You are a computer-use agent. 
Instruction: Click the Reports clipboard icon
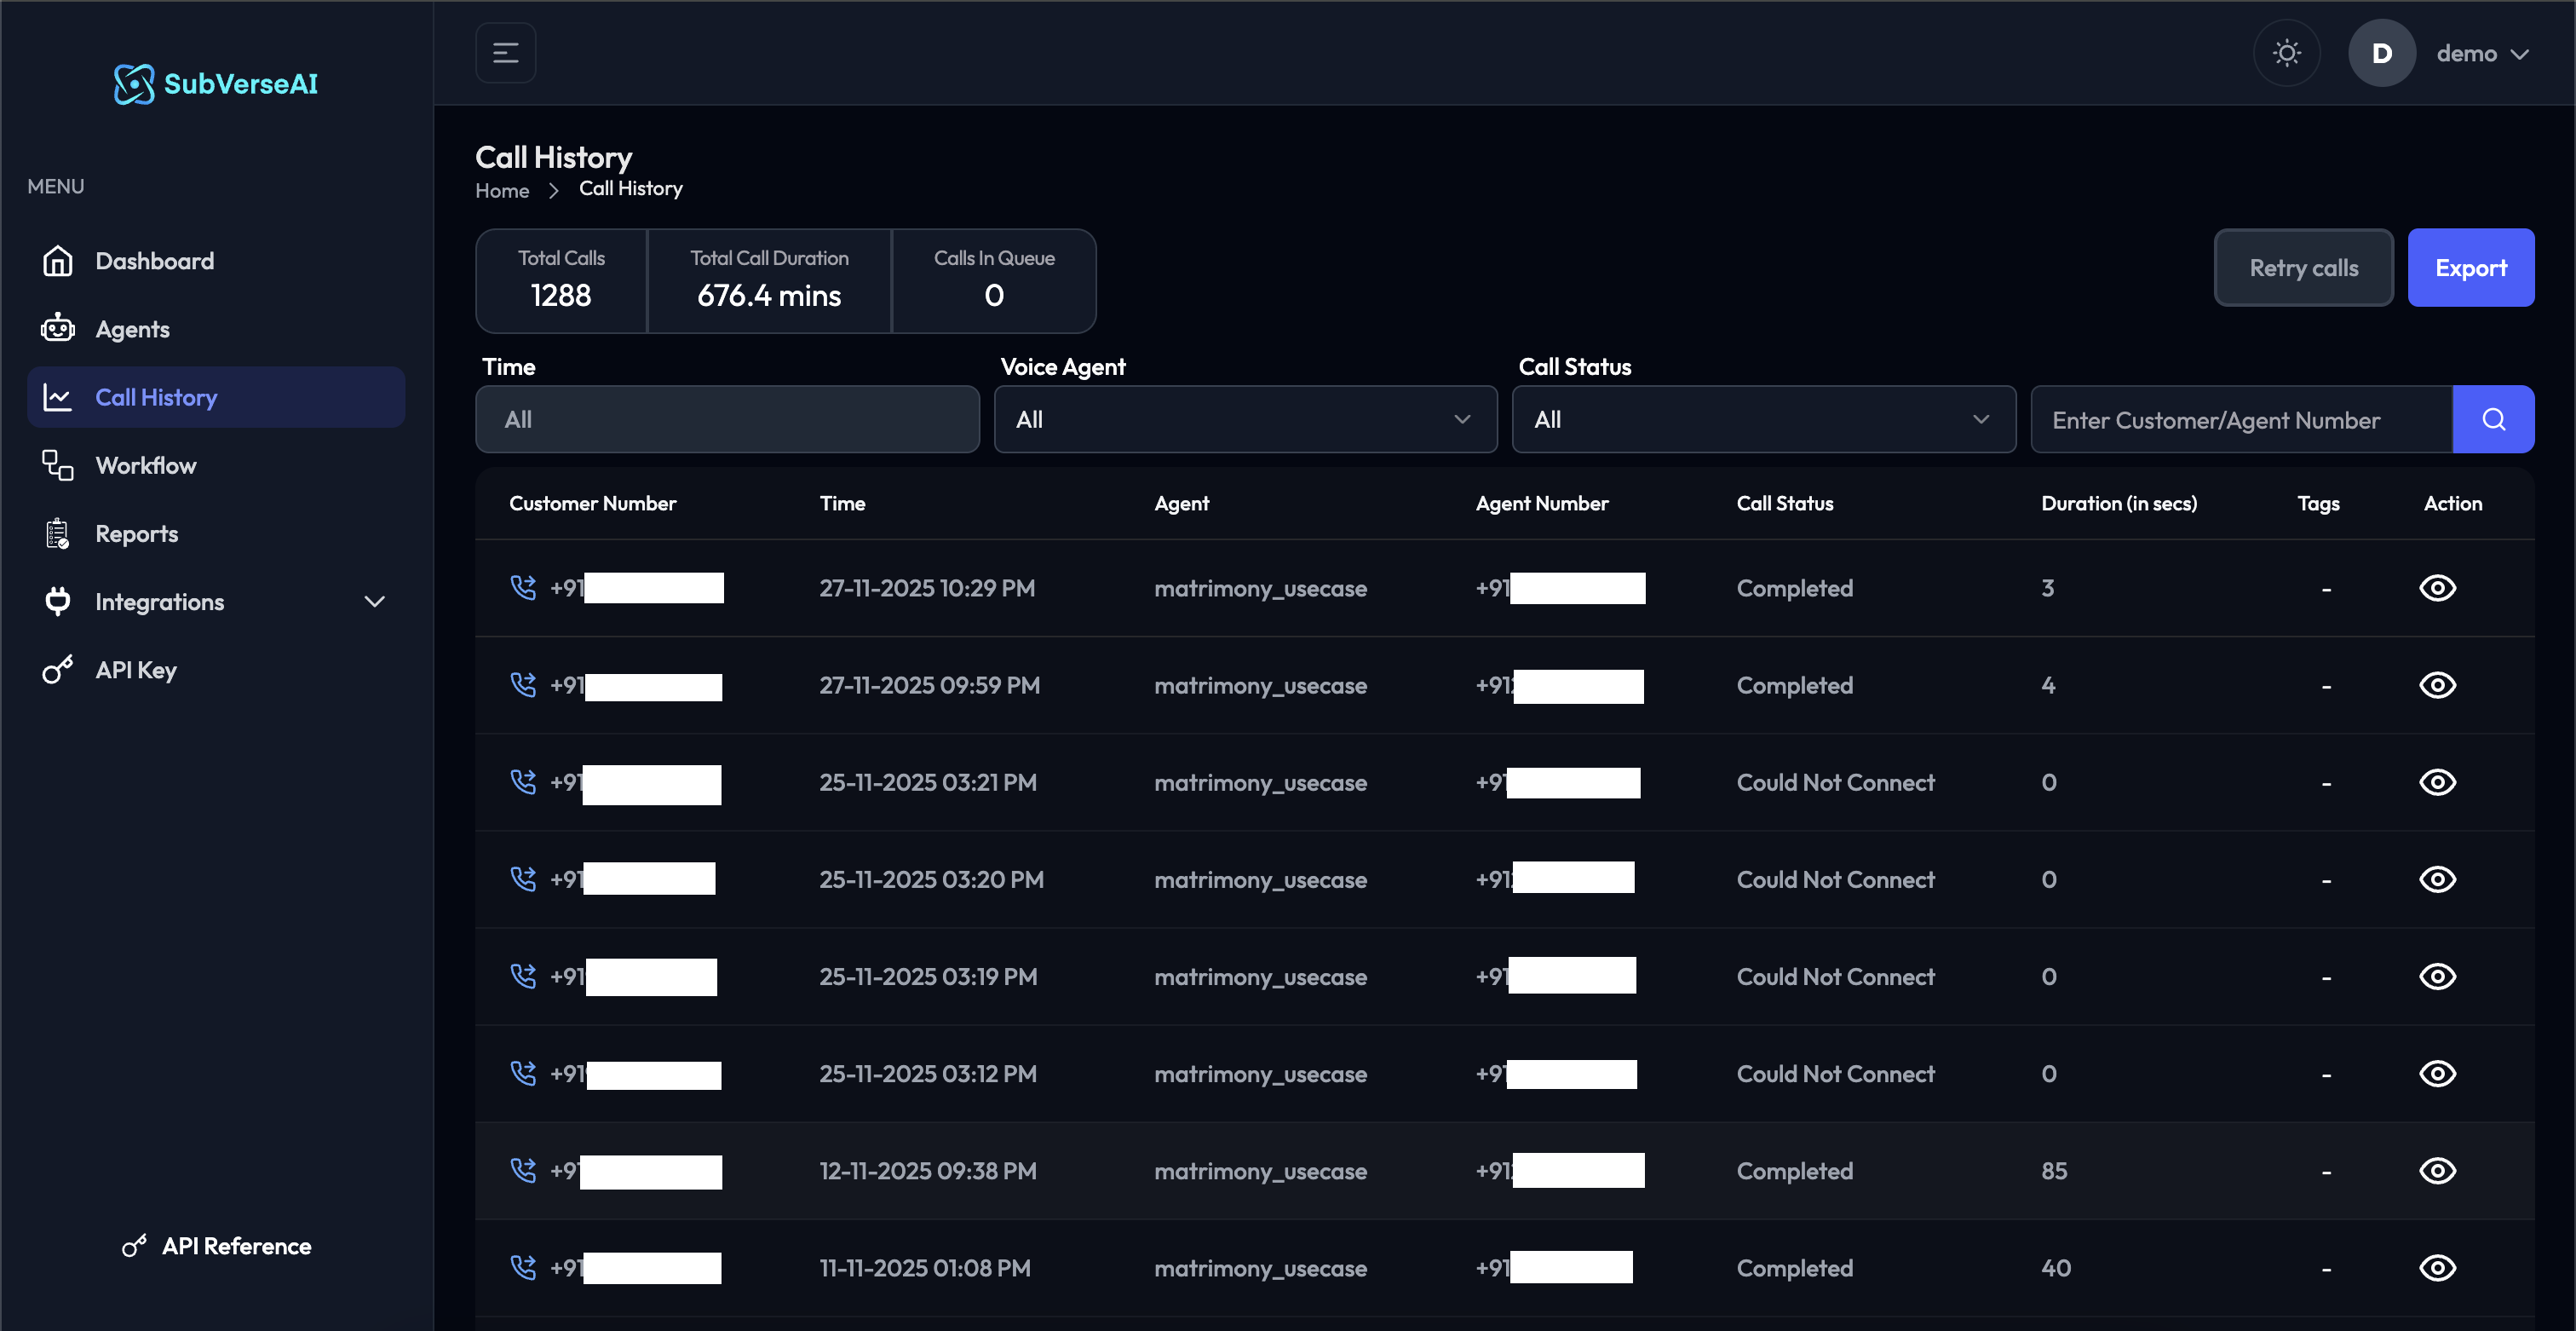58,534
